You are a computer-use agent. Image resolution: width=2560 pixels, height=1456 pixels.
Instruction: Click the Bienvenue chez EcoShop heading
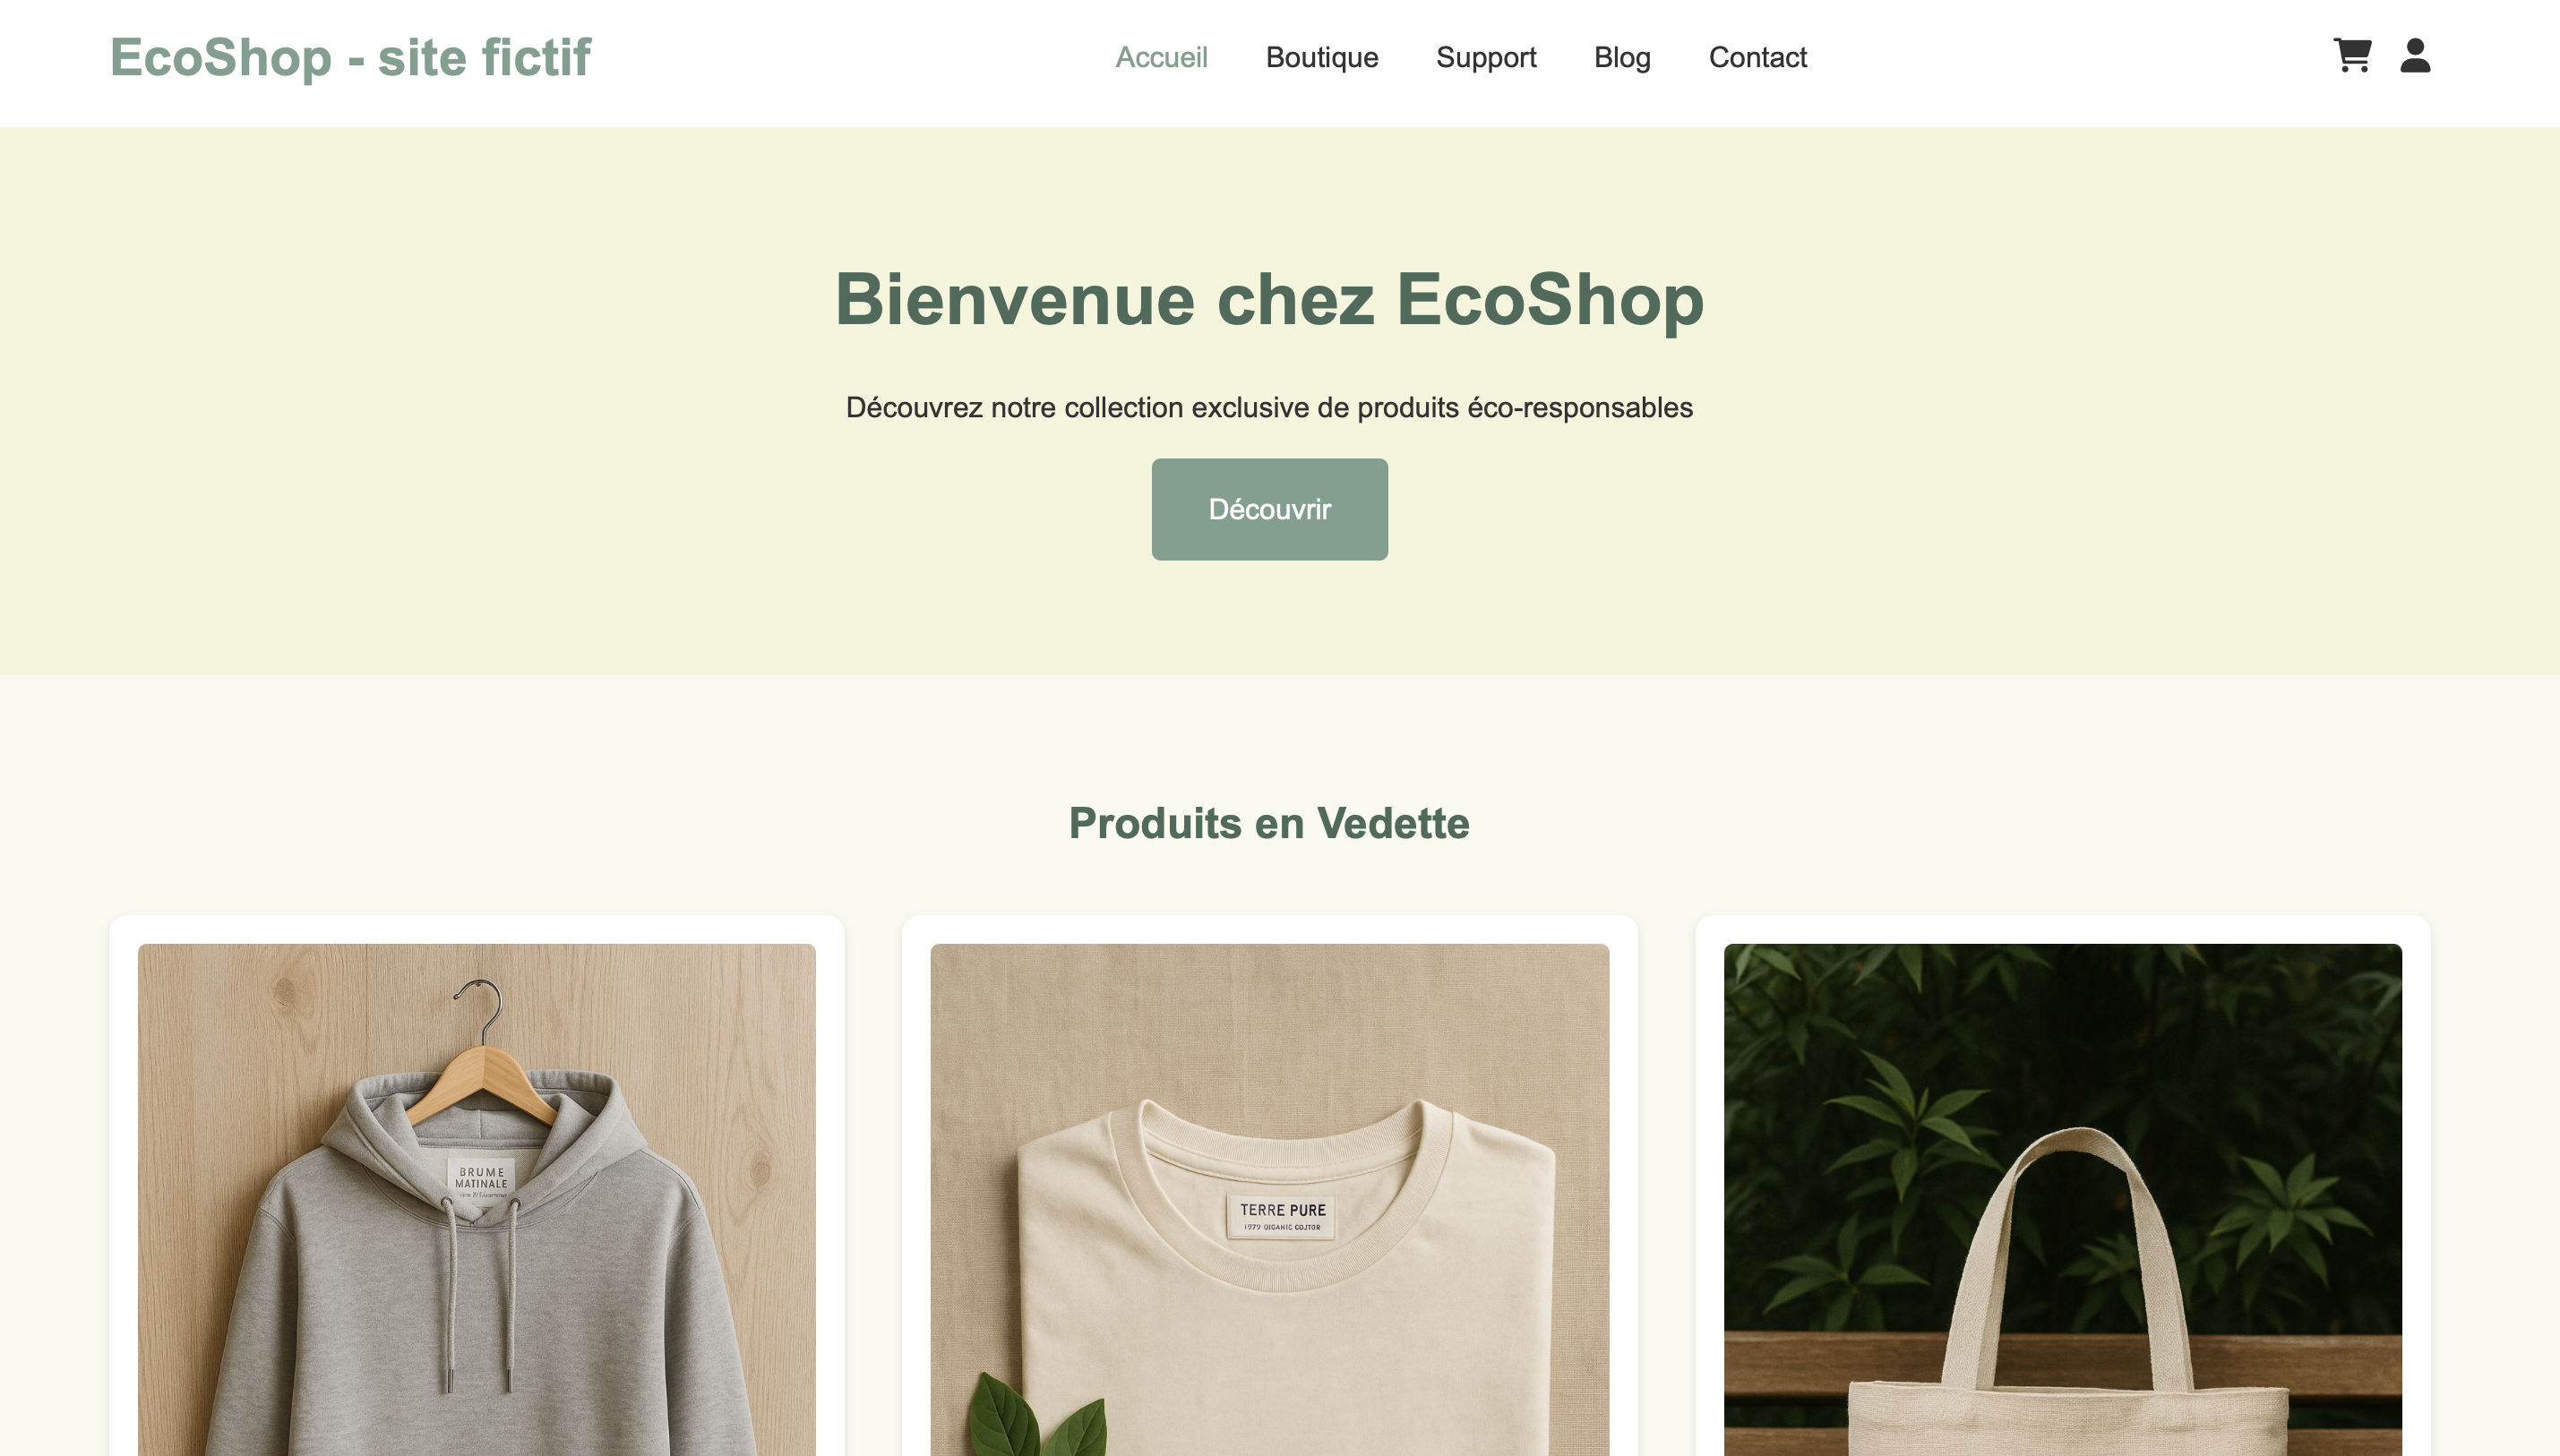tap(1269, 299)
